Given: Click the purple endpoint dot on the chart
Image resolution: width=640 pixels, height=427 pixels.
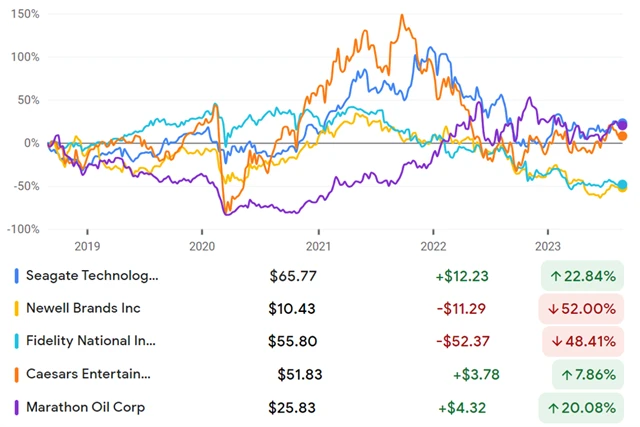Looking at the screenshot, I should (x=622, y=125).
